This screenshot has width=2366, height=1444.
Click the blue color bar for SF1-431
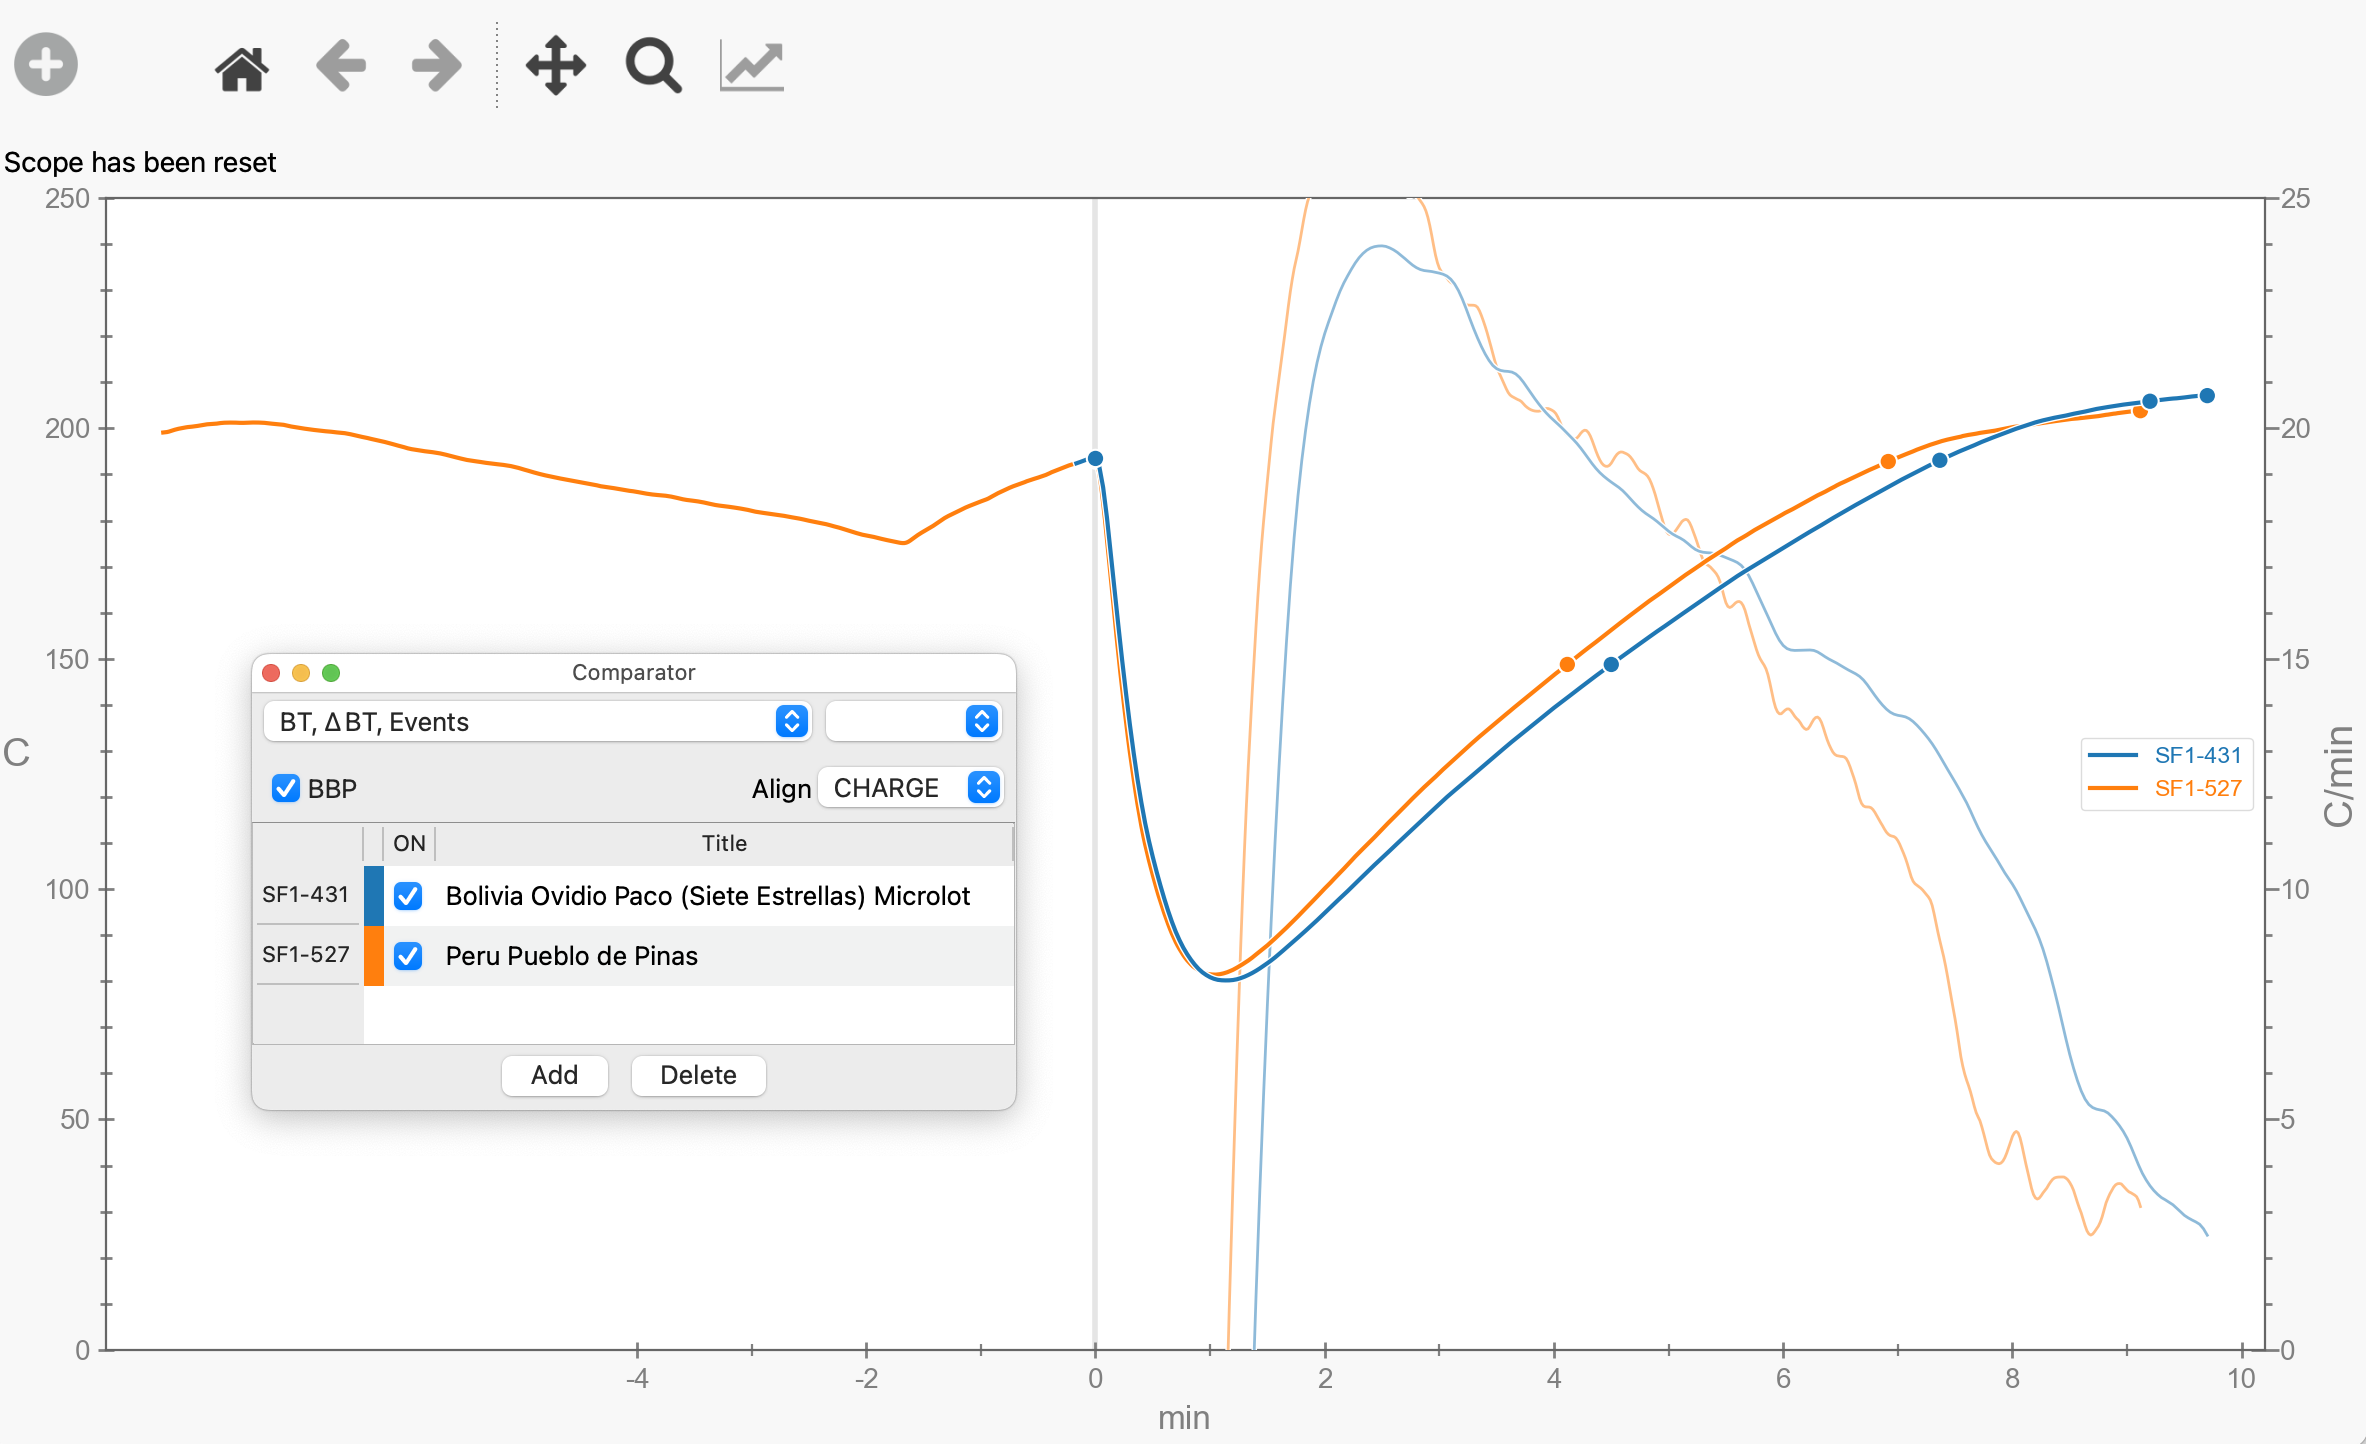pyautogui.click(x=374, y=897)
